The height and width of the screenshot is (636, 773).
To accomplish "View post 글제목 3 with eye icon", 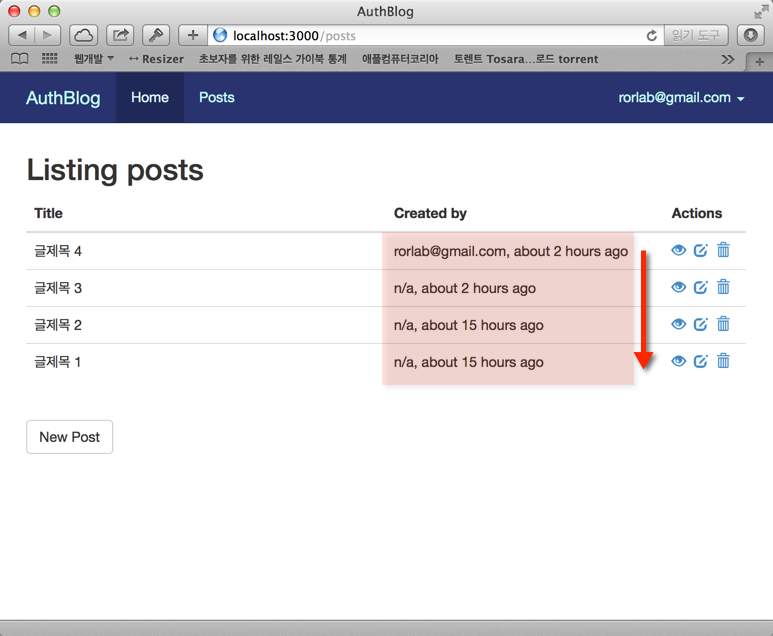I will (x=679, y=287).
